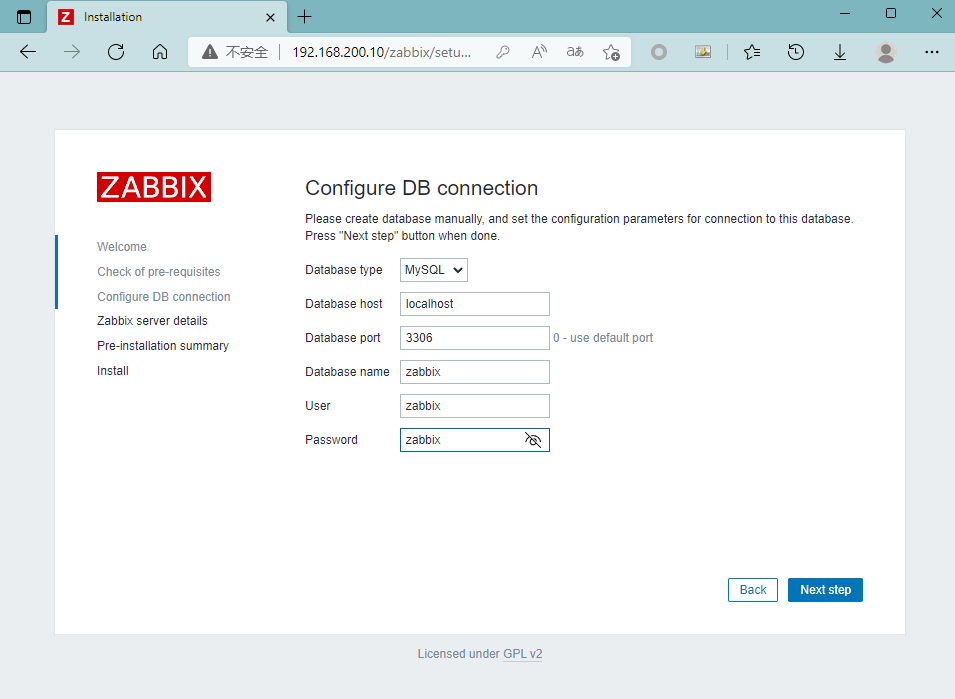This screenshot has width=955, height=699.
Task: Focus the User input field
Action: (475, 406)
